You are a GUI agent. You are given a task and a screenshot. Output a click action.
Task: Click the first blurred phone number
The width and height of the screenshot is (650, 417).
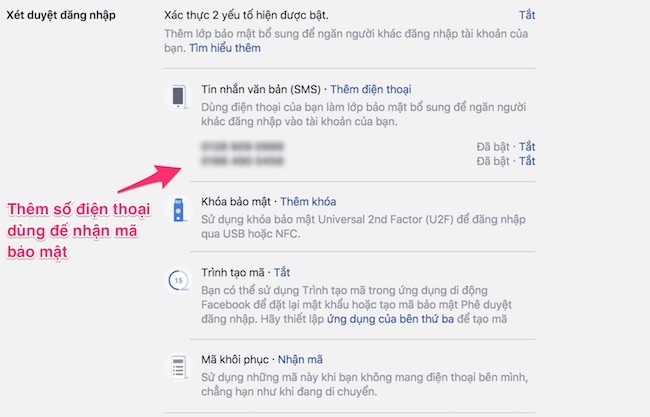[243, 147]
